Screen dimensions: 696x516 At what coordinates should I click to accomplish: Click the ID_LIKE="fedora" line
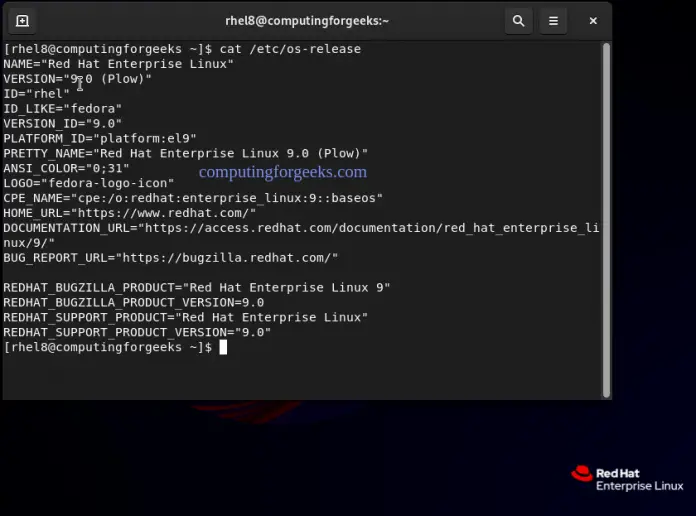[x=63, y=109]
